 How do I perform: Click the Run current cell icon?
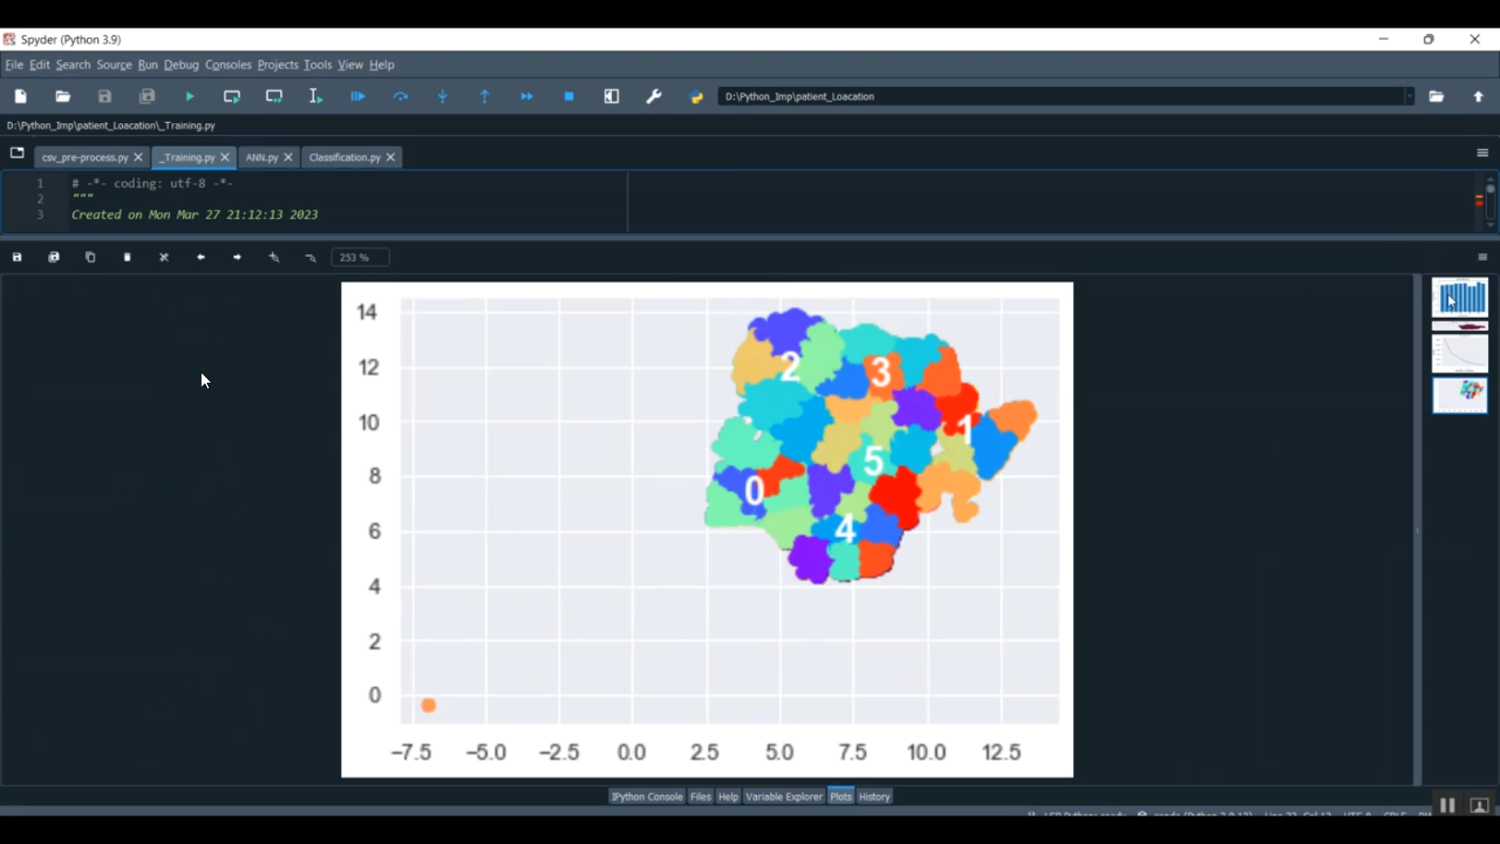coord(232,97)
